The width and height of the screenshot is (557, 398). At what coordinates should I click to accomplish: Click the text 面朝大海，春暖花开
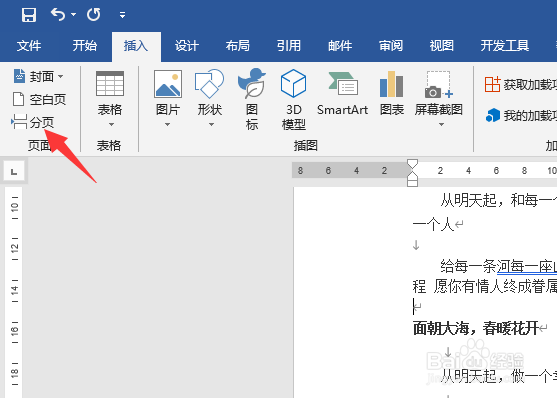pyautogui.click(x=475, y=328)
